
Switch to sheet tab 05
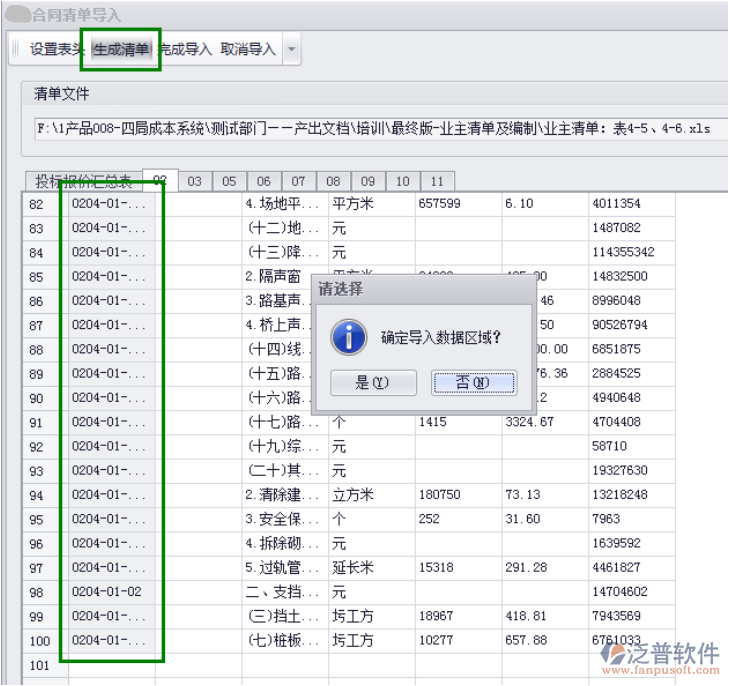pyautogui.click(x=229, y=181)
